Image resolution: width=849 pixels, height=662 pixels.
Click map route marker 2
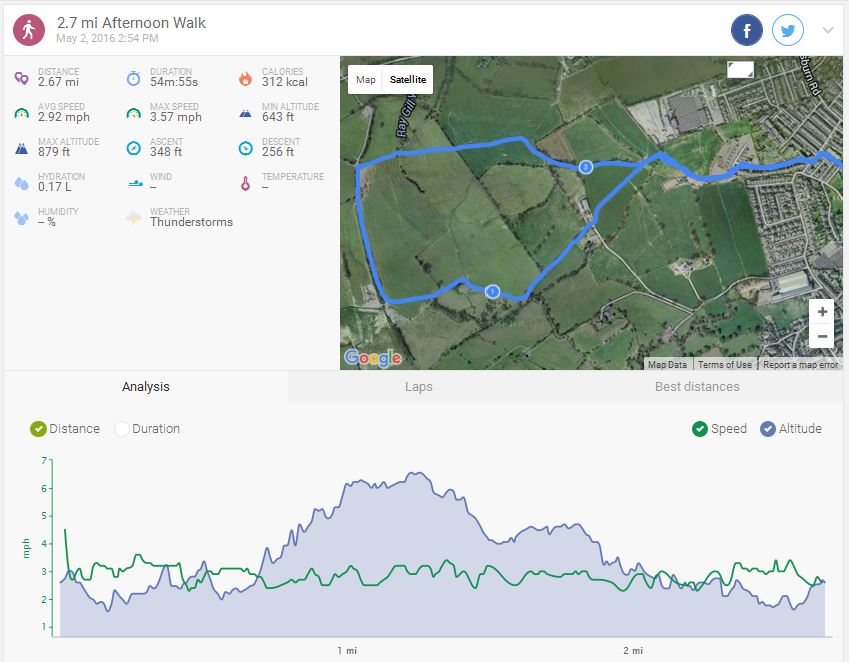pos(586,166)
